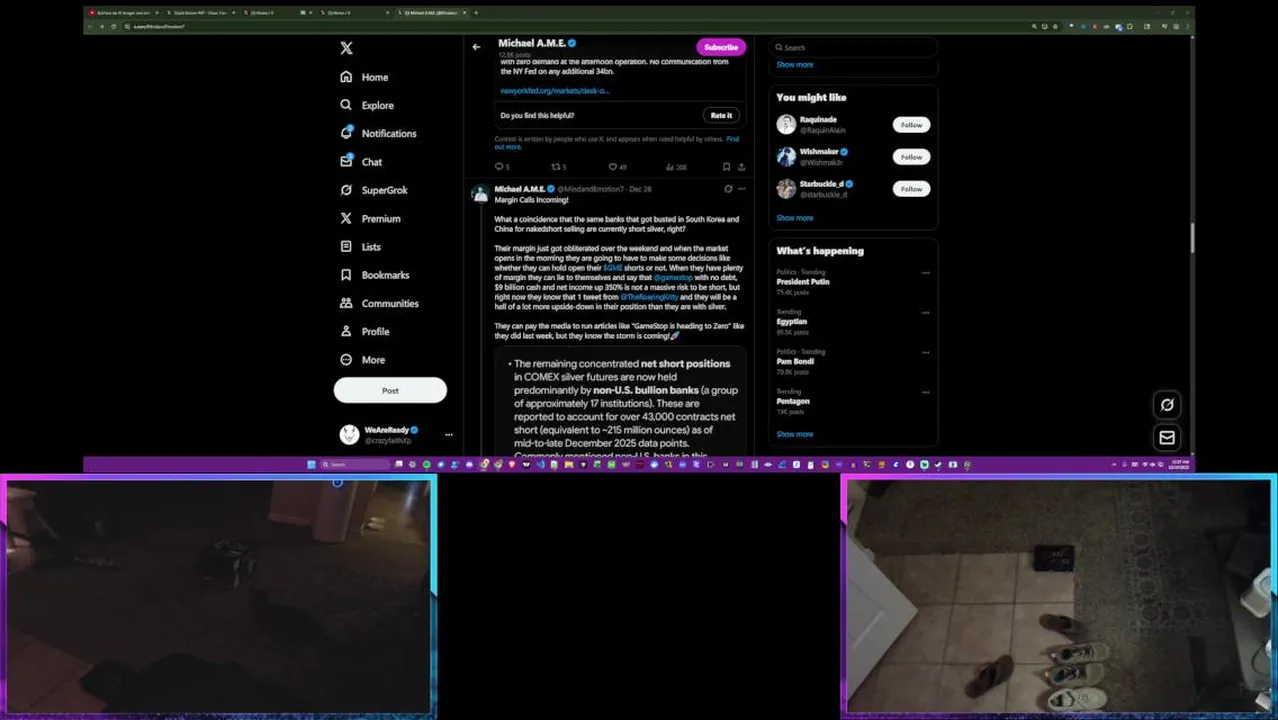The image size is (1278, 720).
Task: Open Profile from the sidebar
Action: point(365,331)
